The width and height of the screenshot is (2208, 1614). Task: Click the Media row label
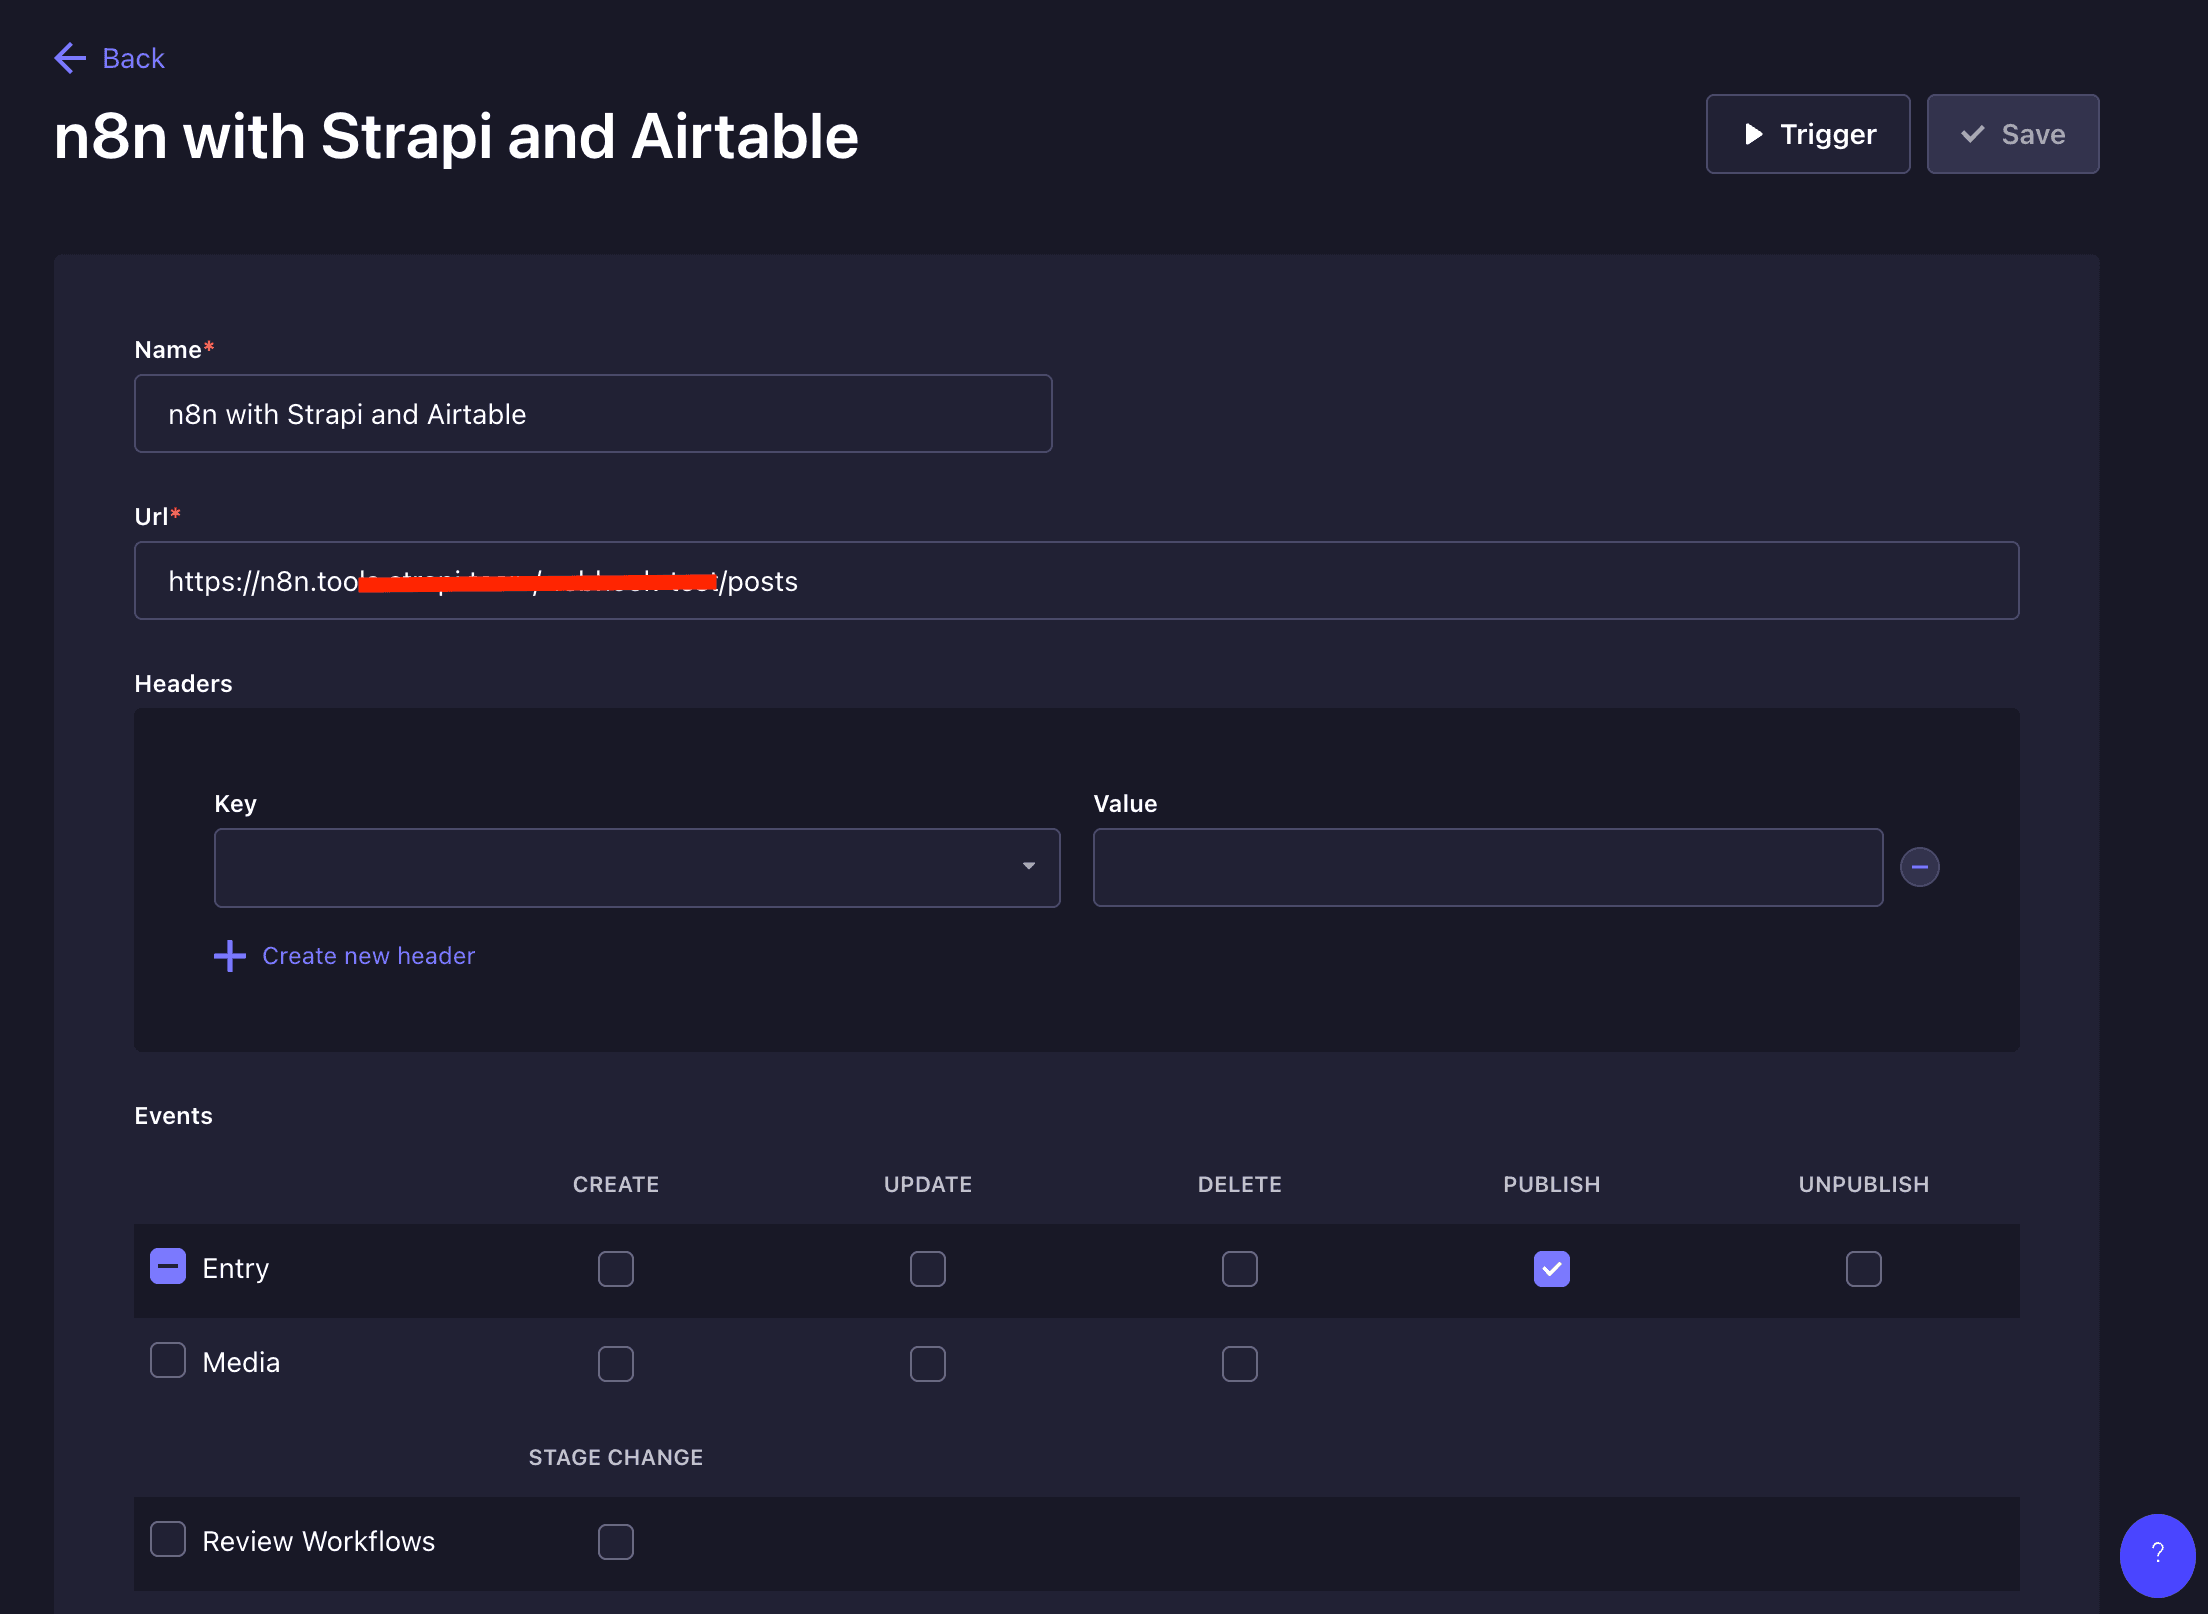coord(241,1362)
